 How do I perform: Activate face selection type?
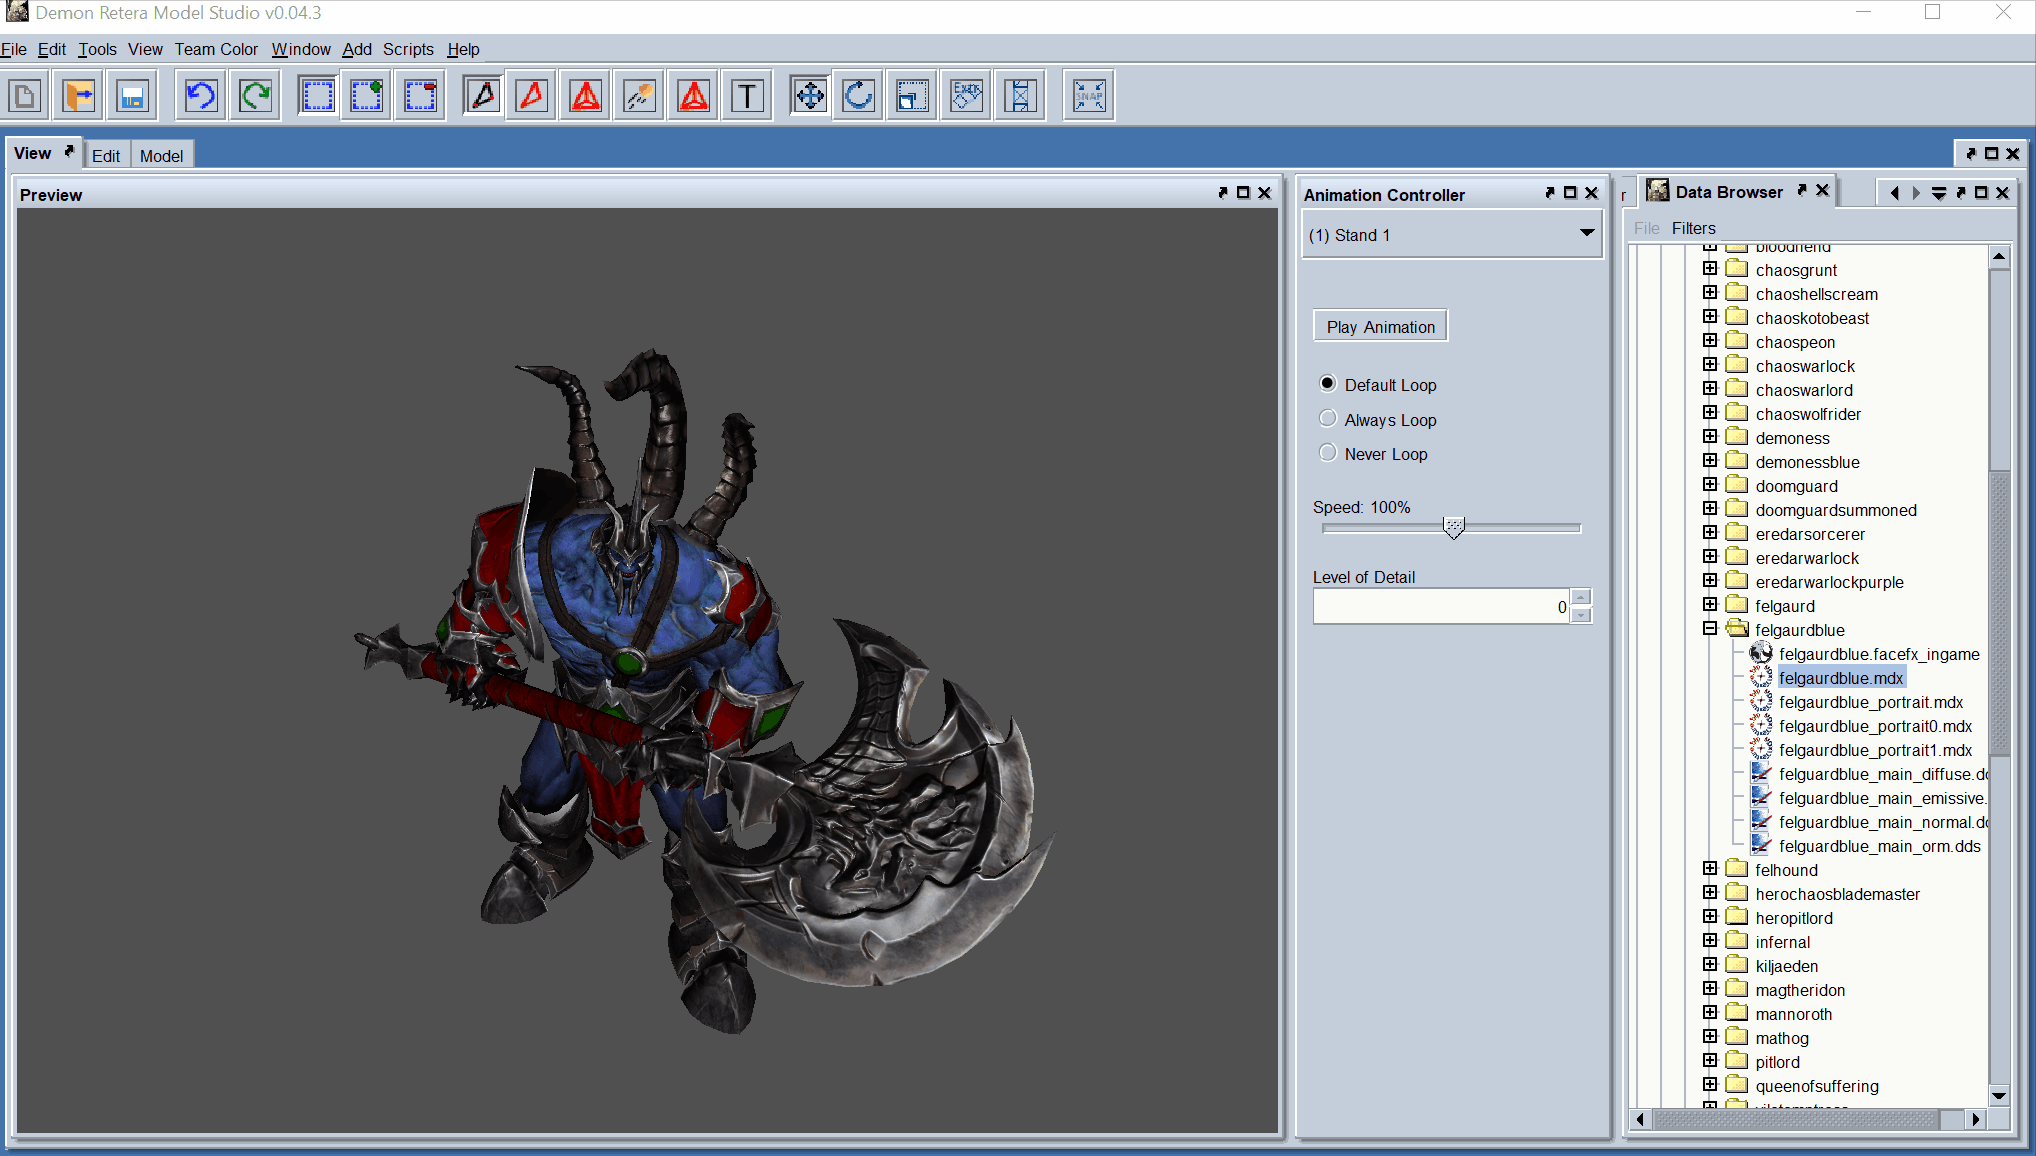click(532, 96)
